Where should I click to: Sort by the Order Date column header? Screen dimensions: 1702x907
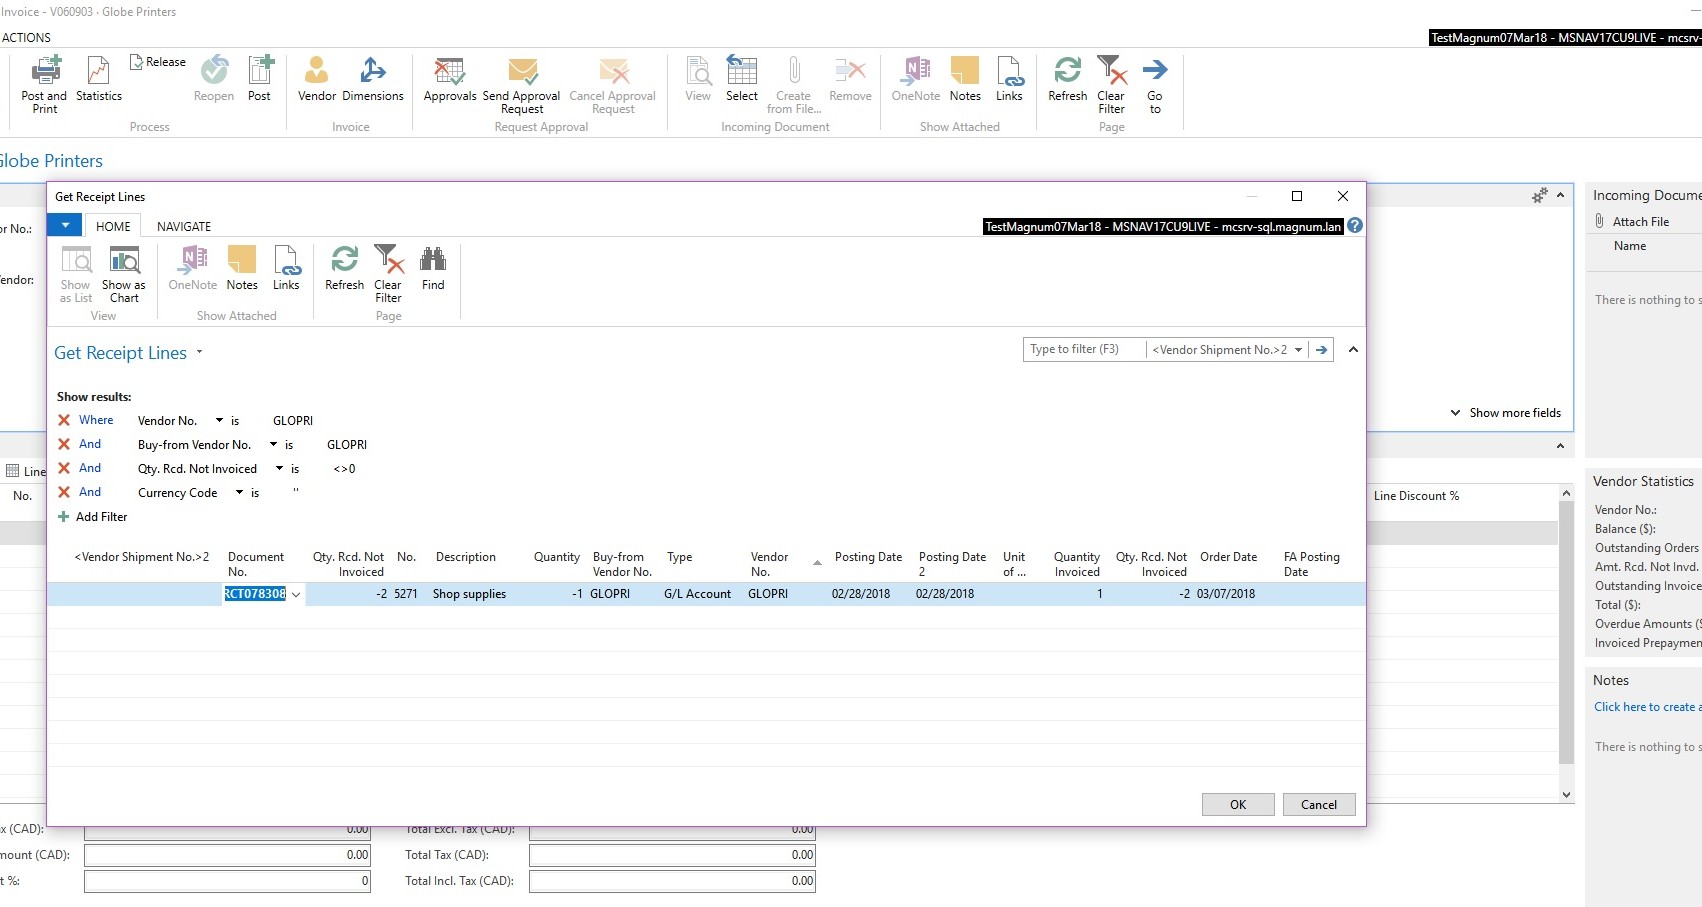(x=1228, y=557)
